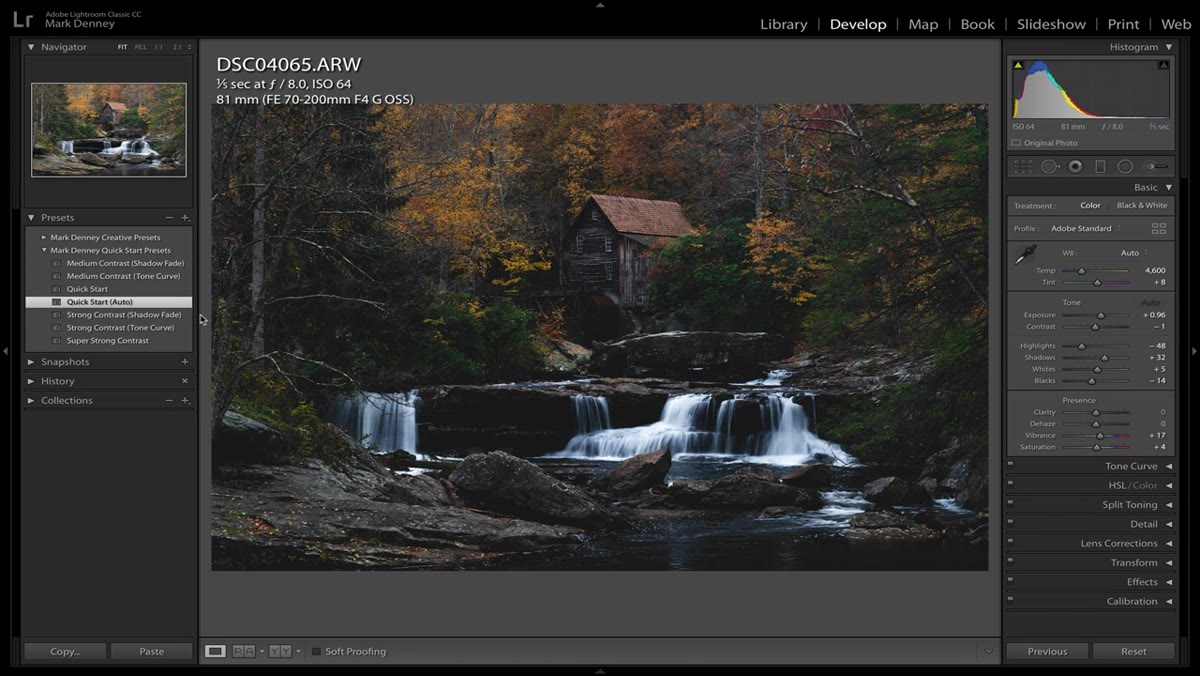Viewport: 1200px width, 676px height.
Task: Collapse the Histogram panel
Action: [1168, 47]
